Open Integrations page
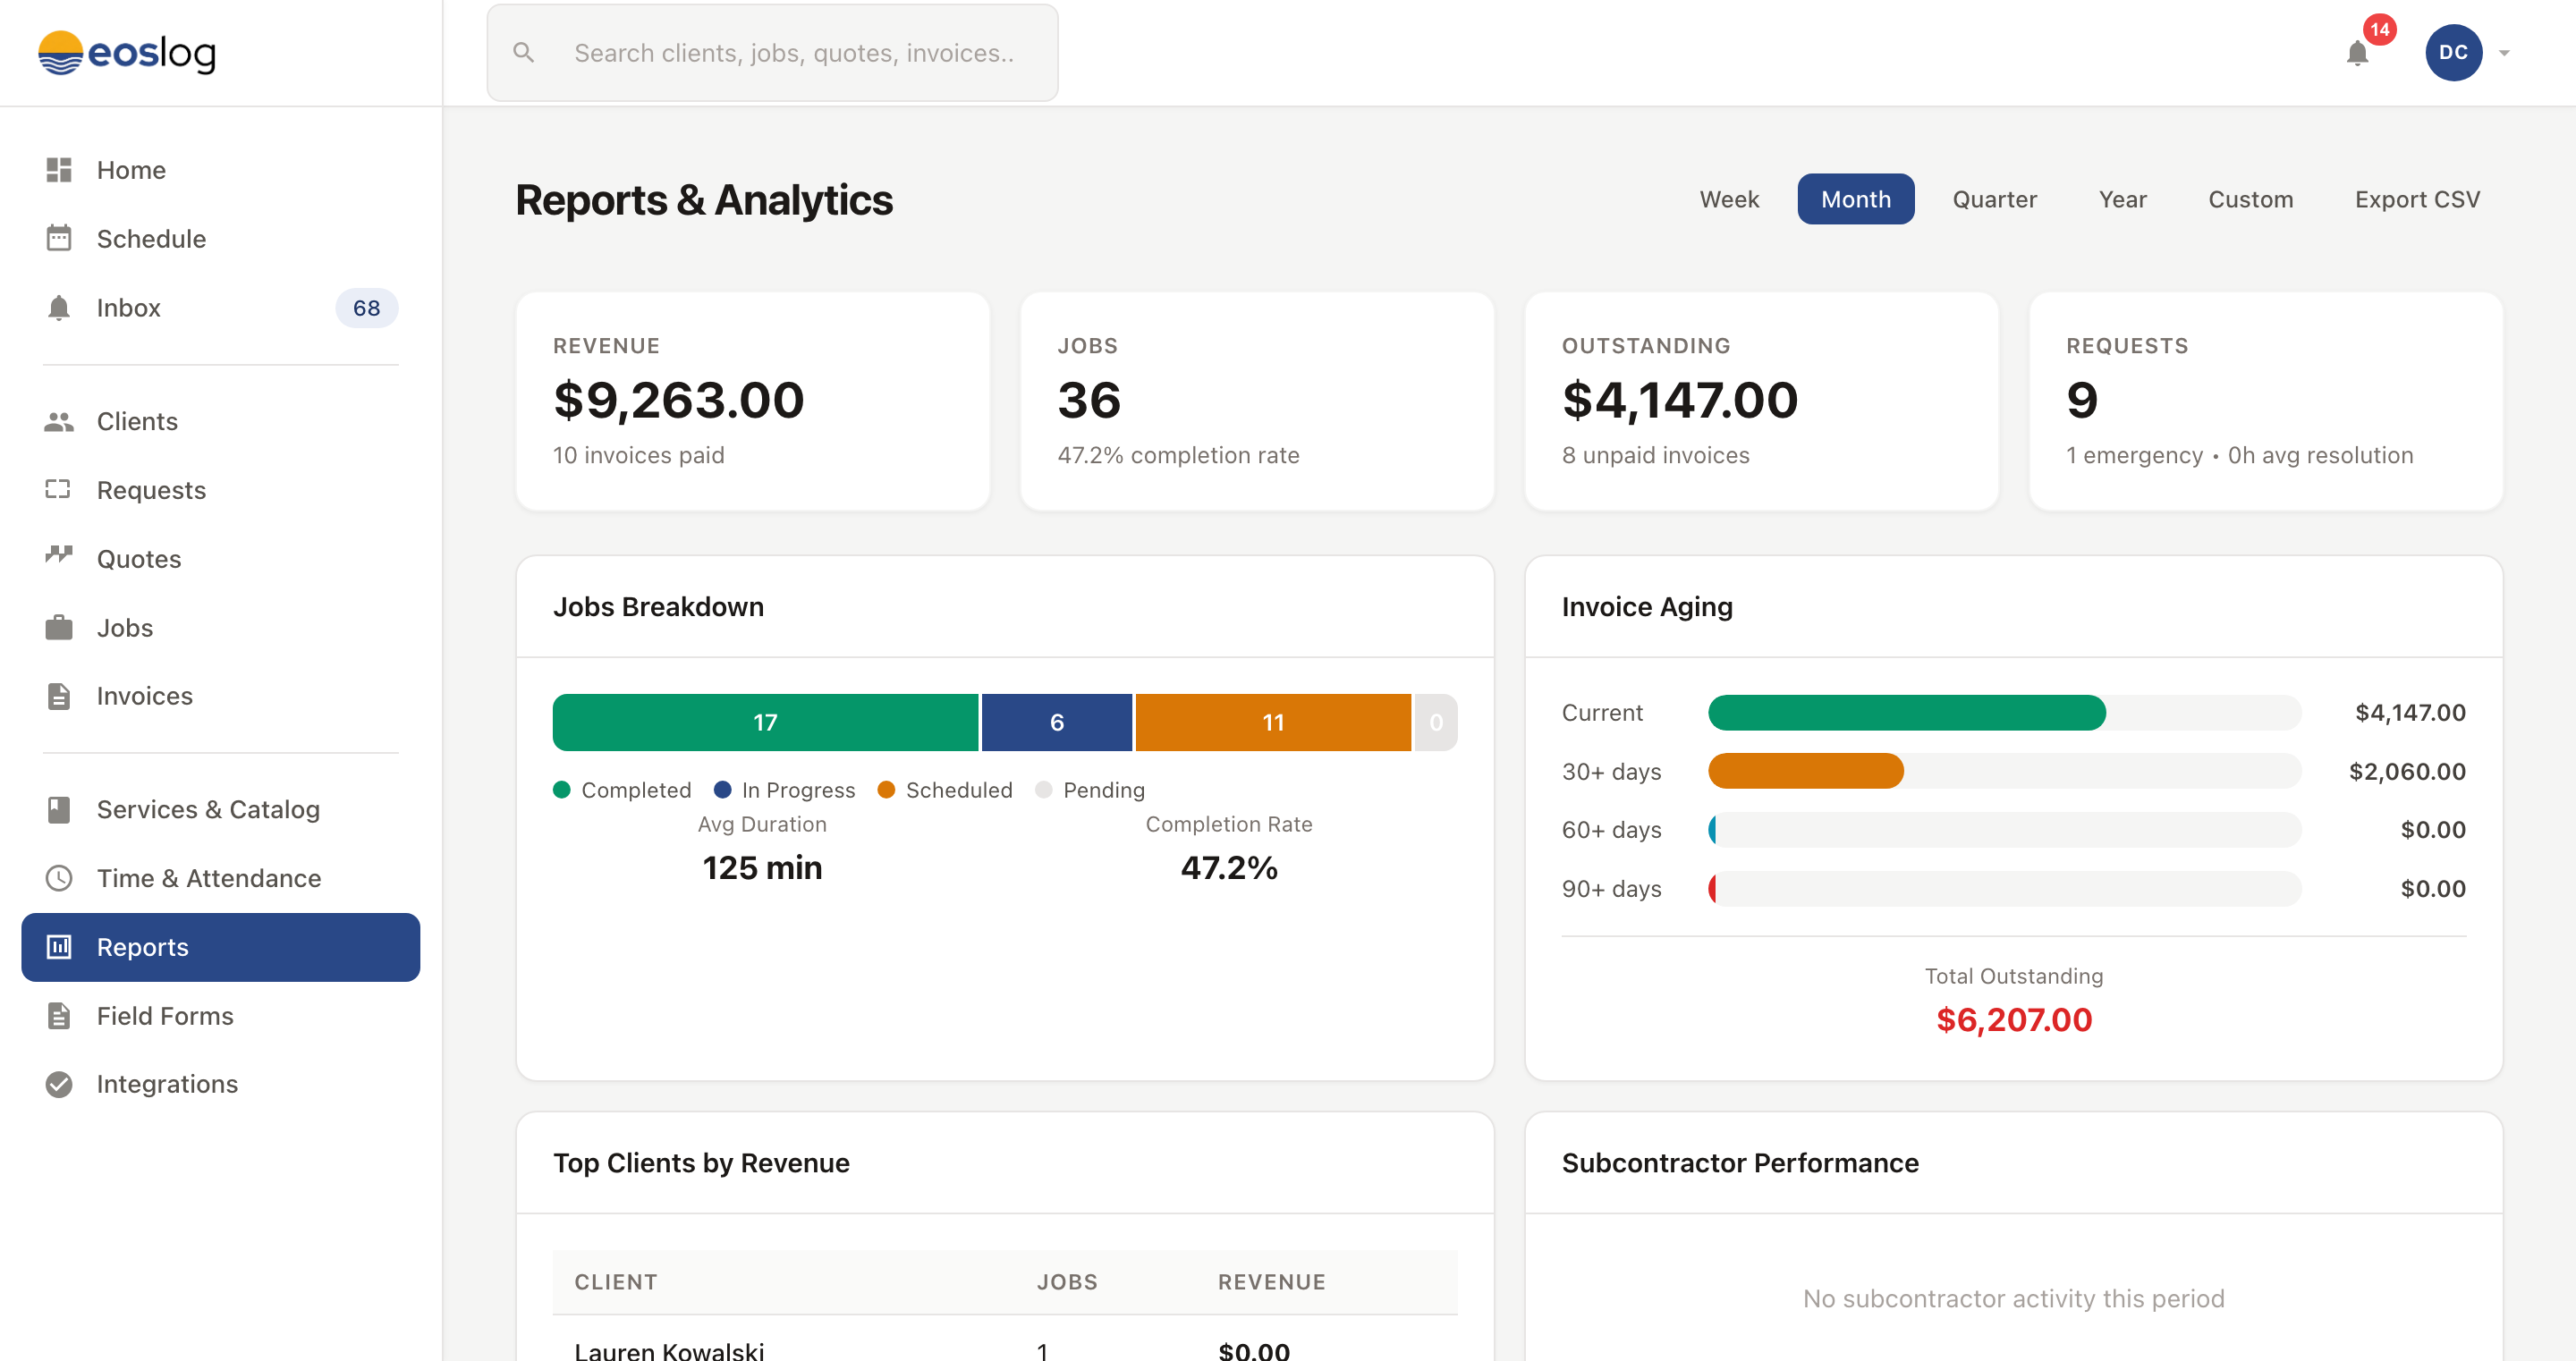Image resolution: width=2576 pixels, height=1361 pixels. tap(221, 1084)
